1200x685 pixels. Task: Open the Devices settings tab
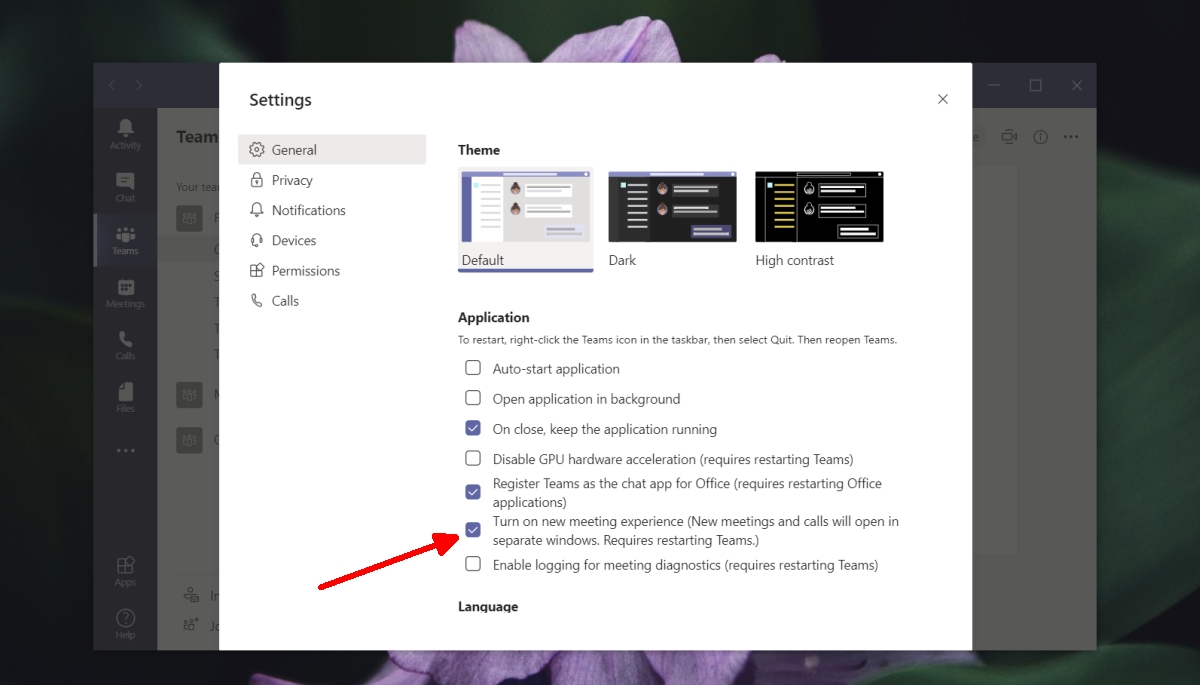coord(332,240)
